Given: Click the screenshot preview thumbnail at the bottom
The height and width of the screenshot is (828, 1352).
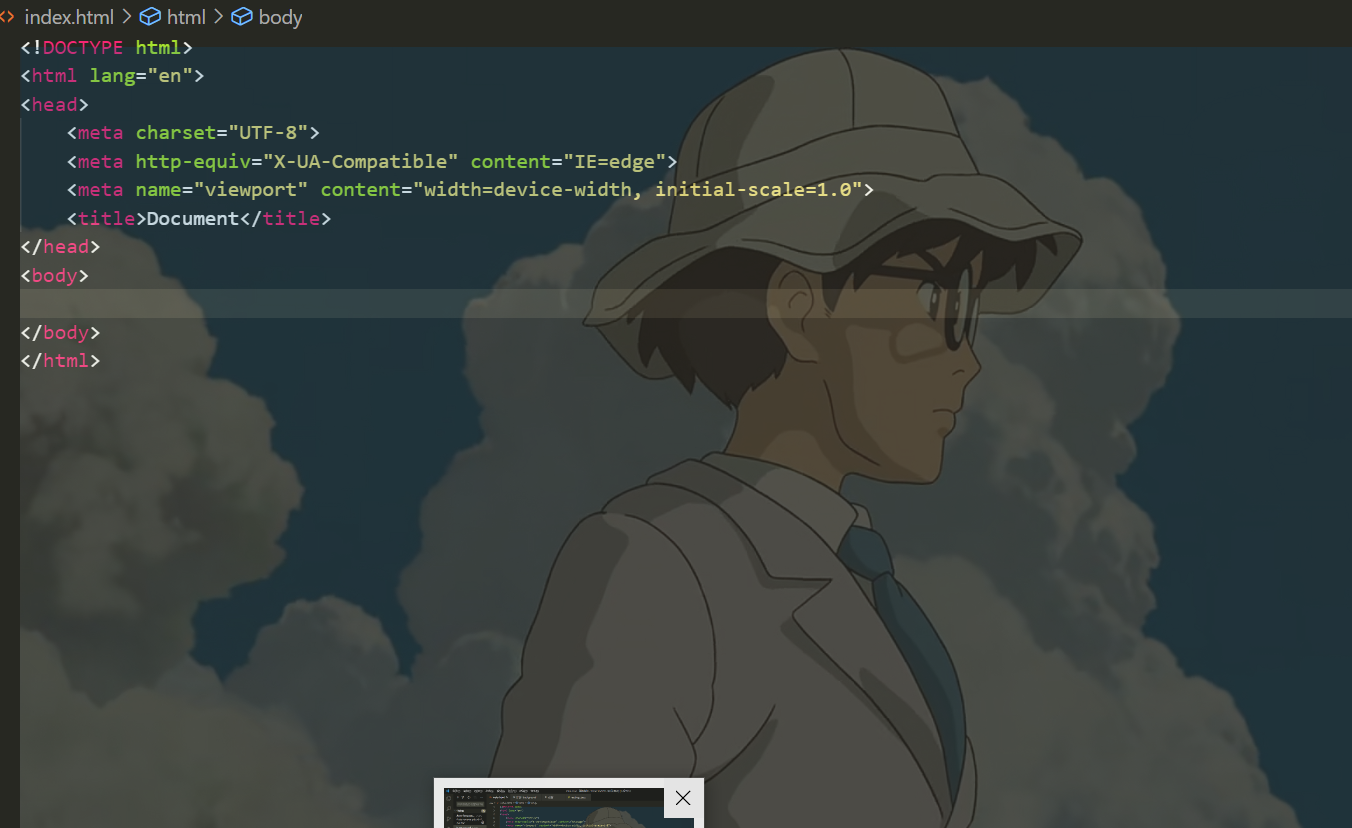Looking at the screenshot, I should point(555,810).
